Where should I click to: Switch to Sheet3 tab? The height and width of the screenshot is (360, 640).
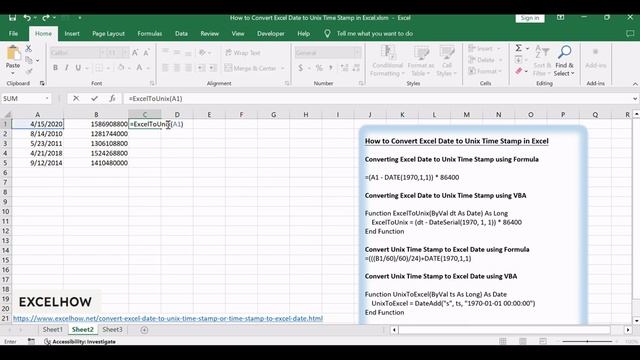click(112, 329)
